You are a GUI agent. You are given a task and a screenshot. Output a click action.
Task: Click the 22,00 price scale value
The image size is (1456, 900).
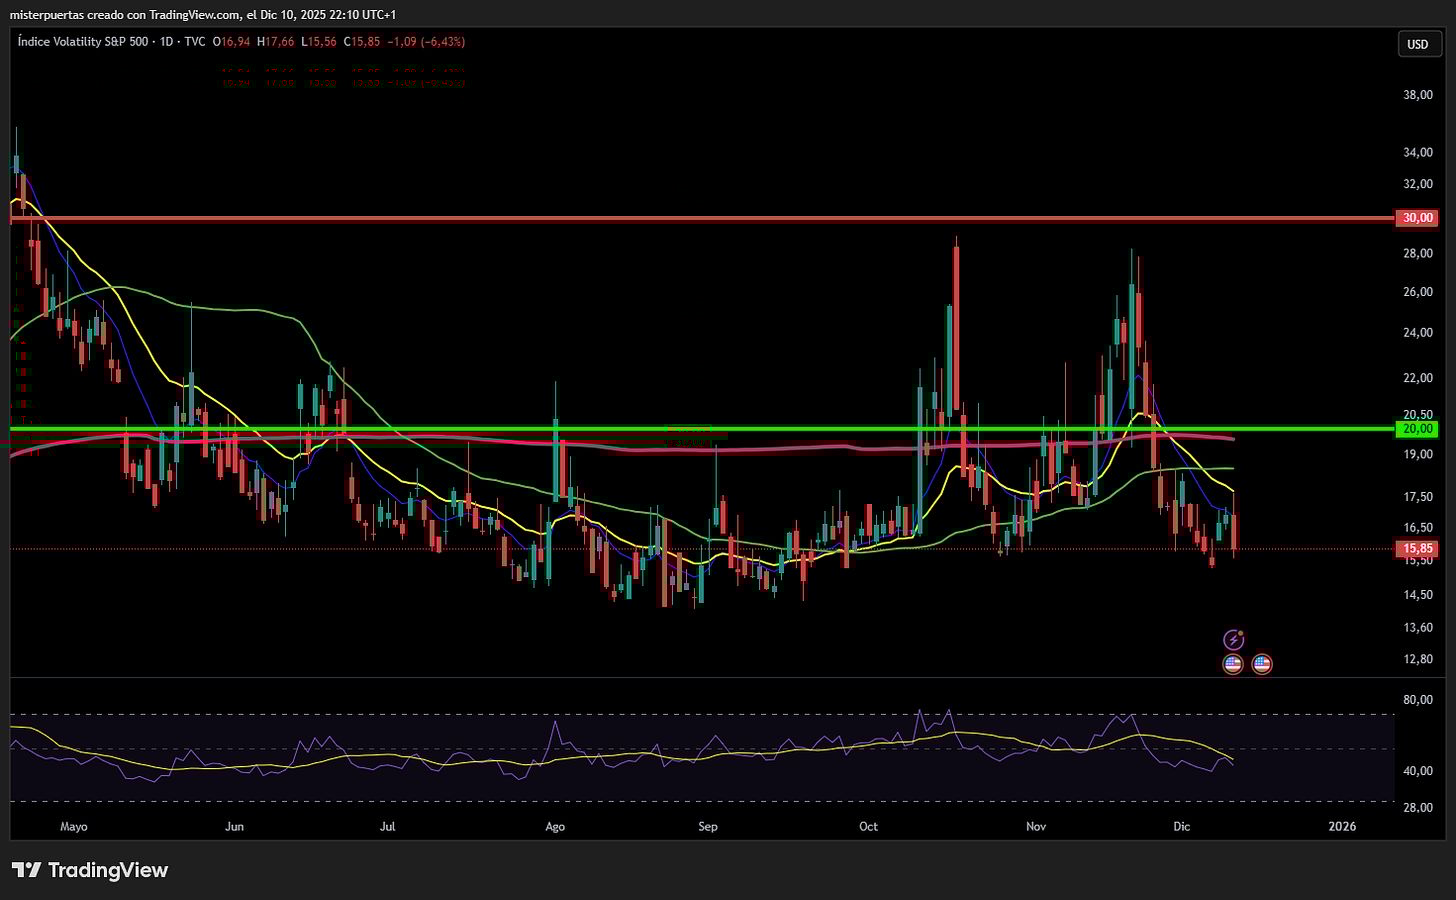pyautogui.click(x=1418, y=378)
